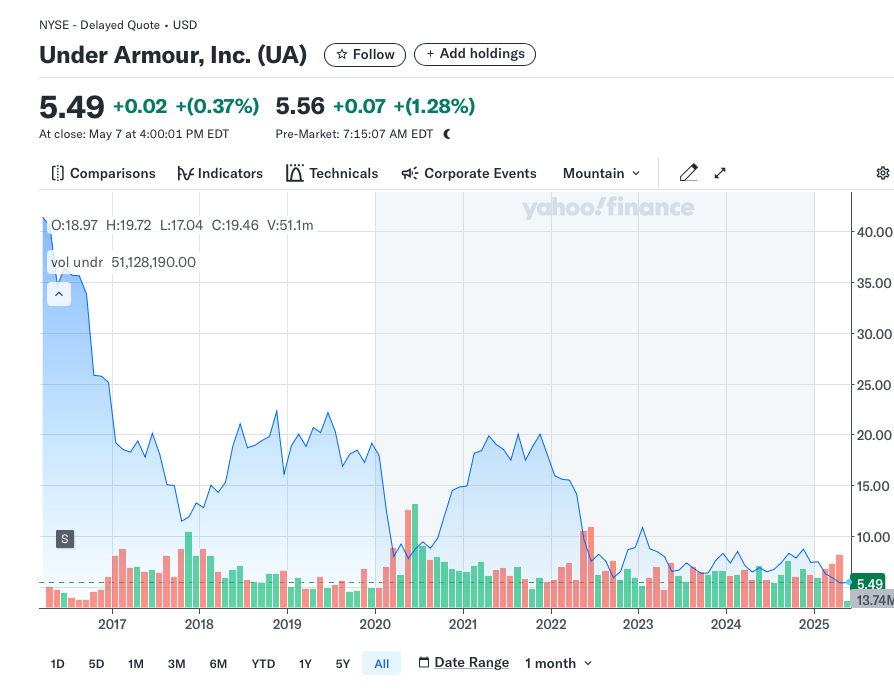Select the 3M time range
This screenshot has height=691, width=894.
click(177, 664)
